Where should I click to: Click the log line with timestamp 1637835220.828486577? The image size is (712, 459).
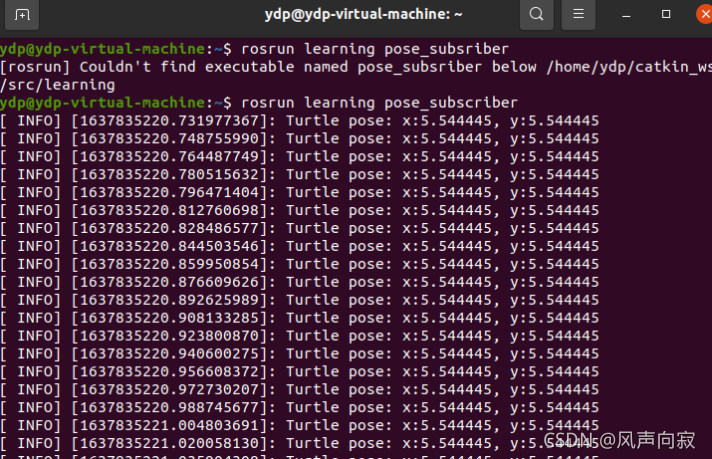coord(300,228)
